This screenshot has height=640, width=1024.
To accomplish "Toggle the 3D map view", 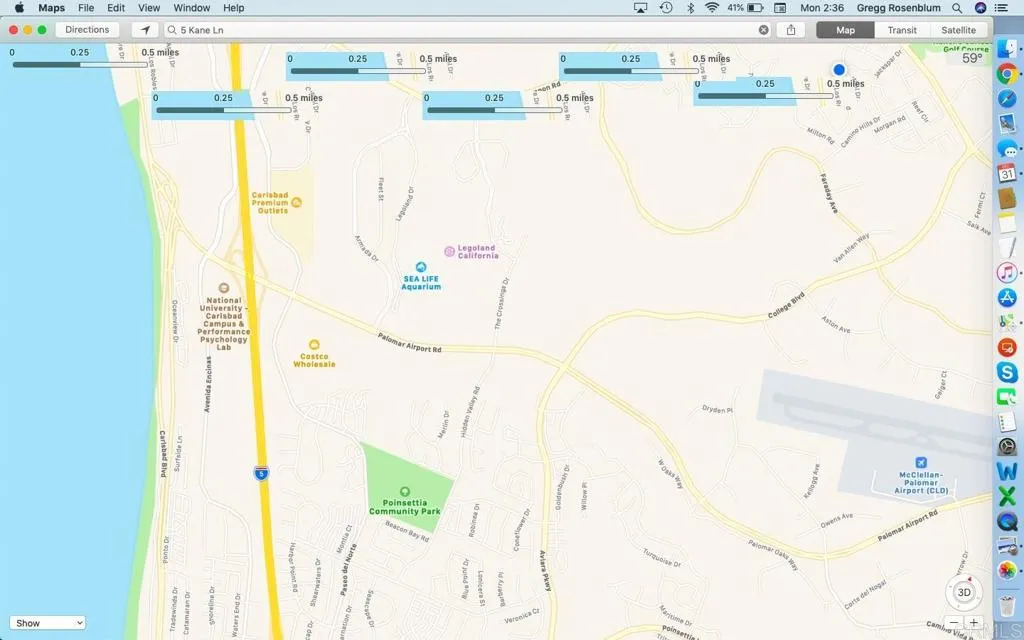I will tap(964, 593).
